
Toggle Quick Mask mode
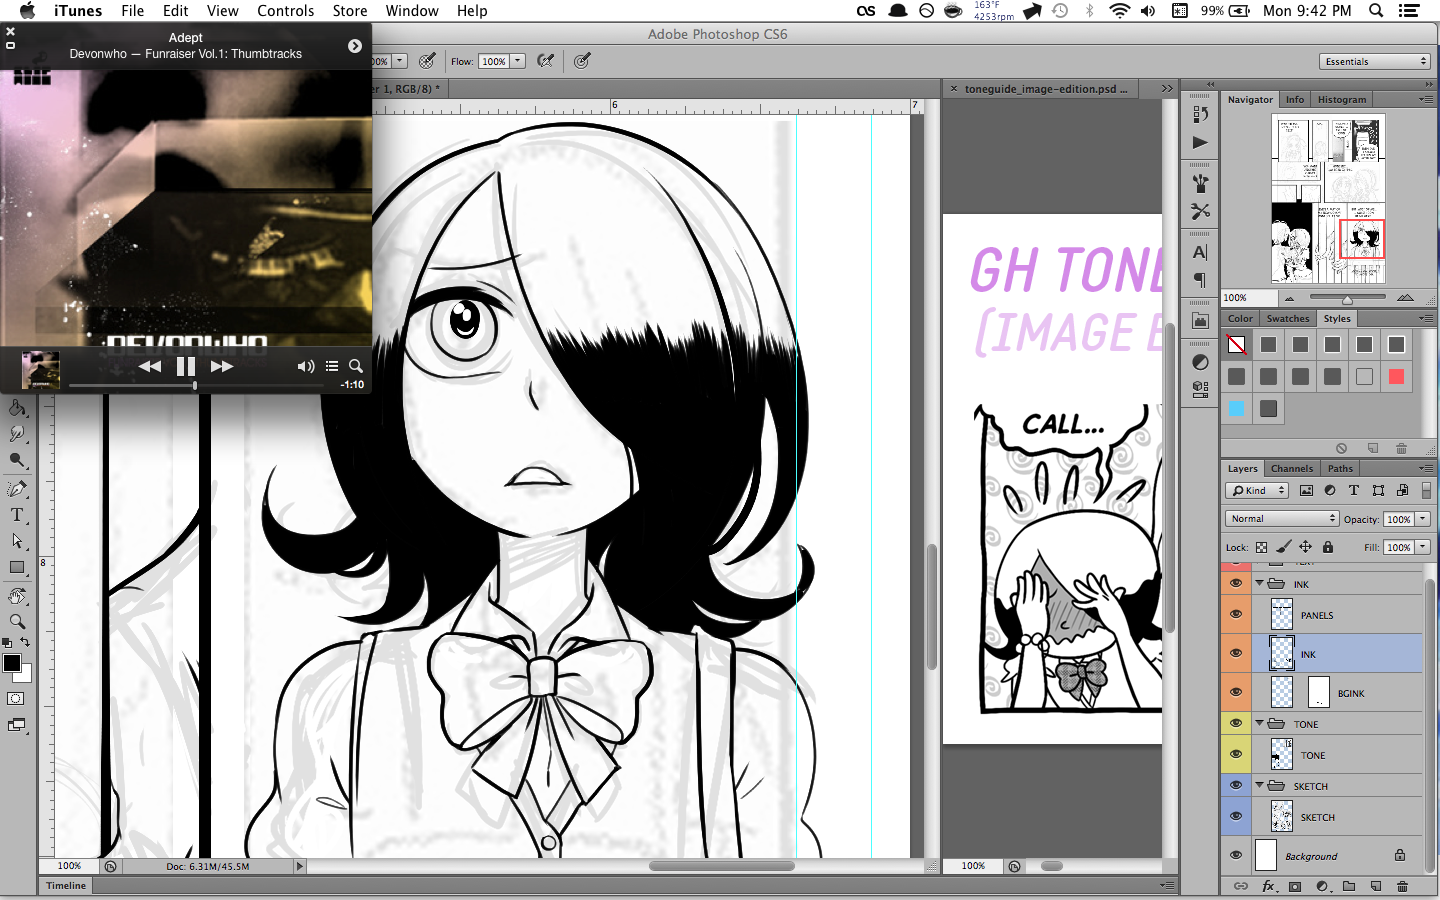pyautogui.click(x=16, y=698)
